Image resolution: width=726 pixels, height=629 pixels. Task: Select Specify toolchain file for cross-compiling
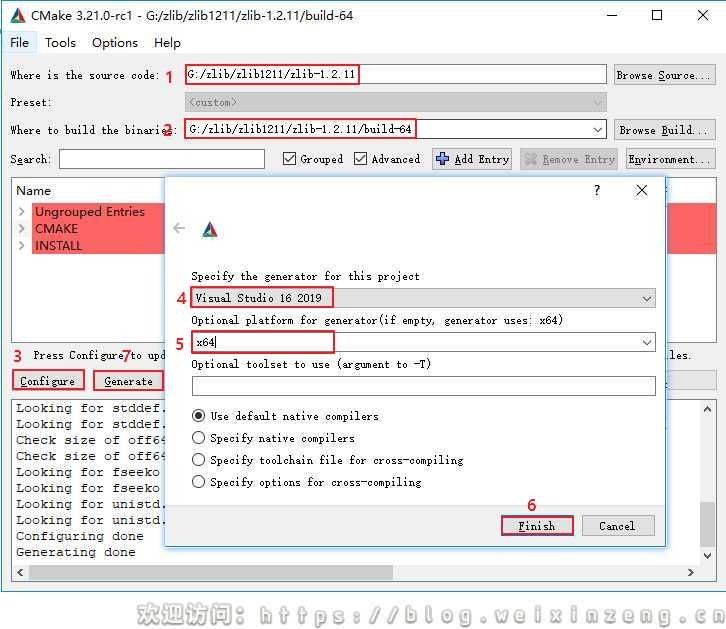click(x=198, y=459)
